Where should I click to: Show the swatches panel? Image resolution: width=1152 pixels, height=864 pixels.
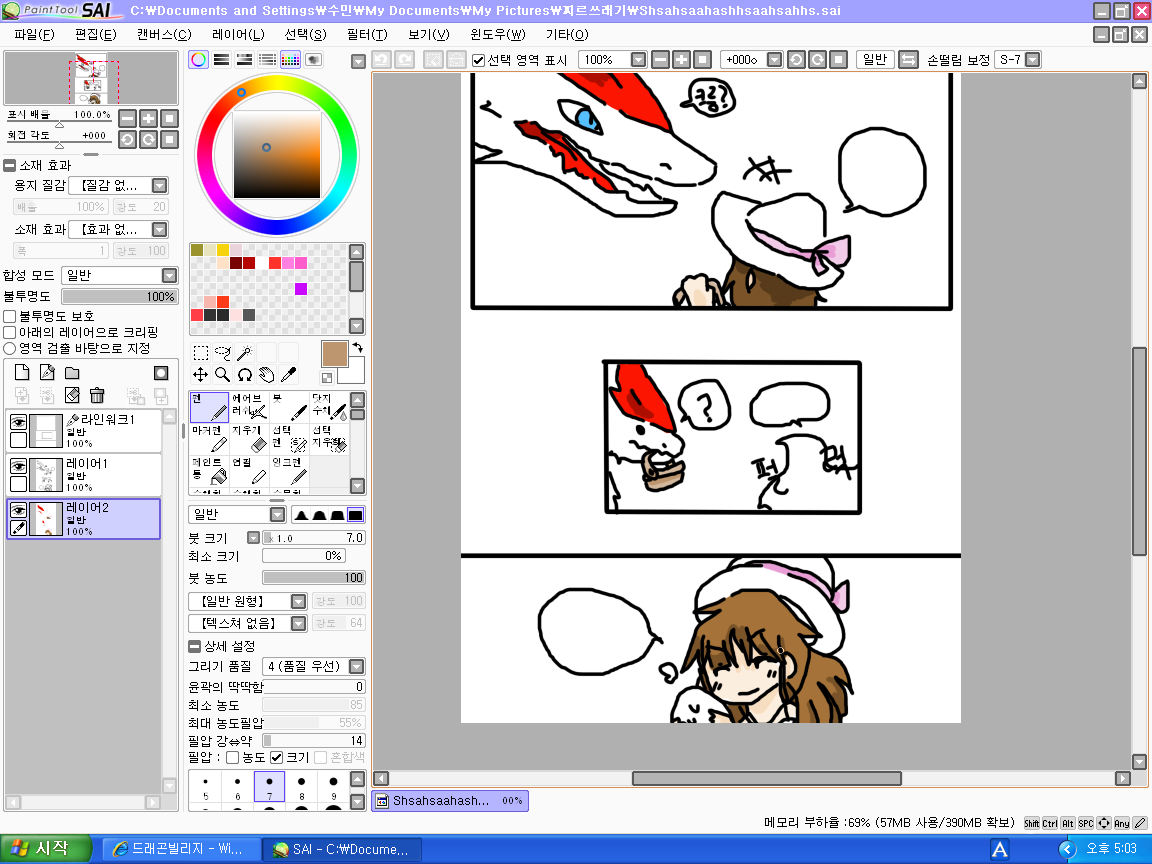(x=290, y=60)
